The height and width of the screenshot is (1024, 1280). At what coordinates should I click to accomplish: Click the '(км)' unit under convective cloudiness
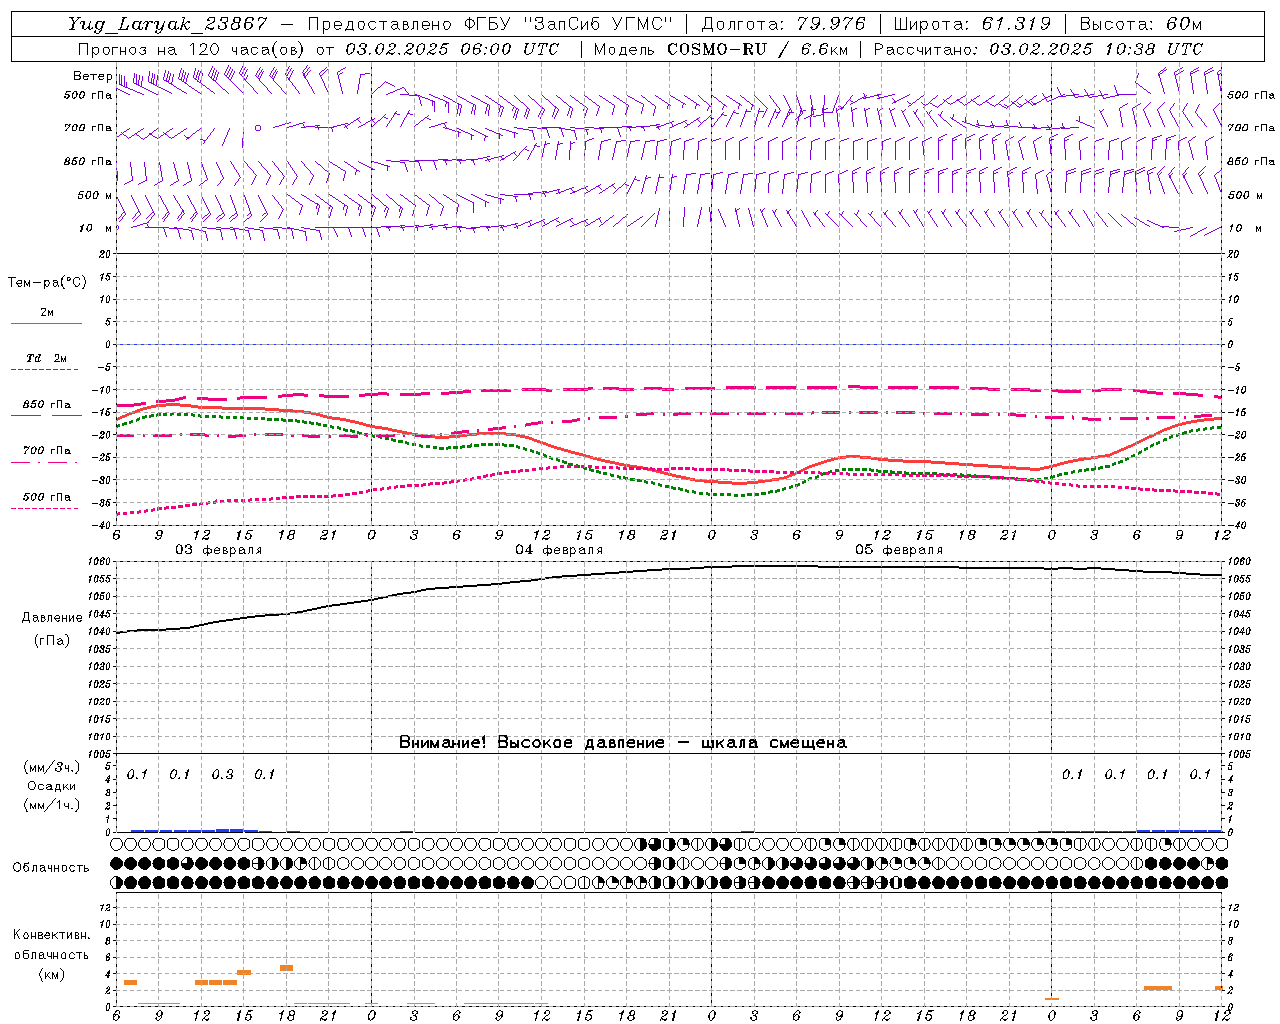(x=51, y=974)
